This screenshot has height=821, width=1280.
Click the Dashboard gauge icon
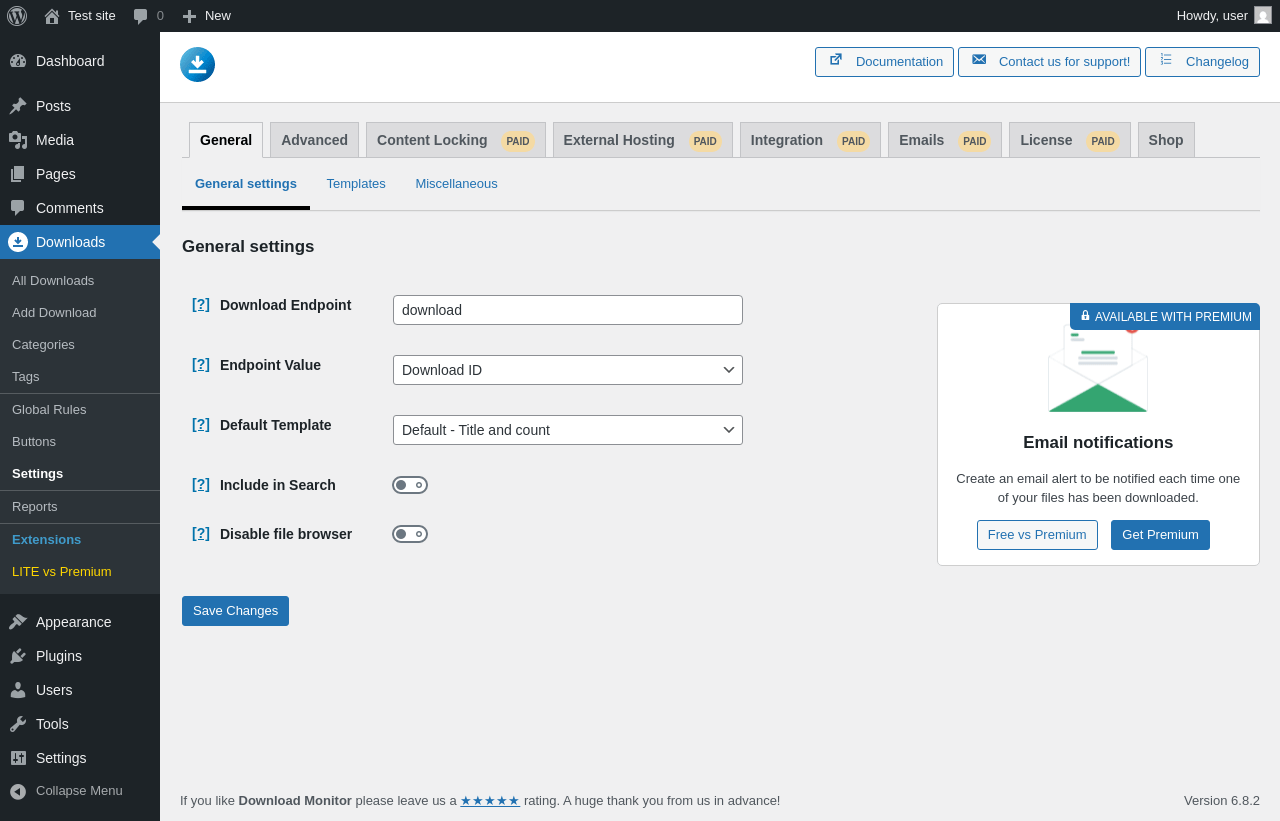(18, 61)
